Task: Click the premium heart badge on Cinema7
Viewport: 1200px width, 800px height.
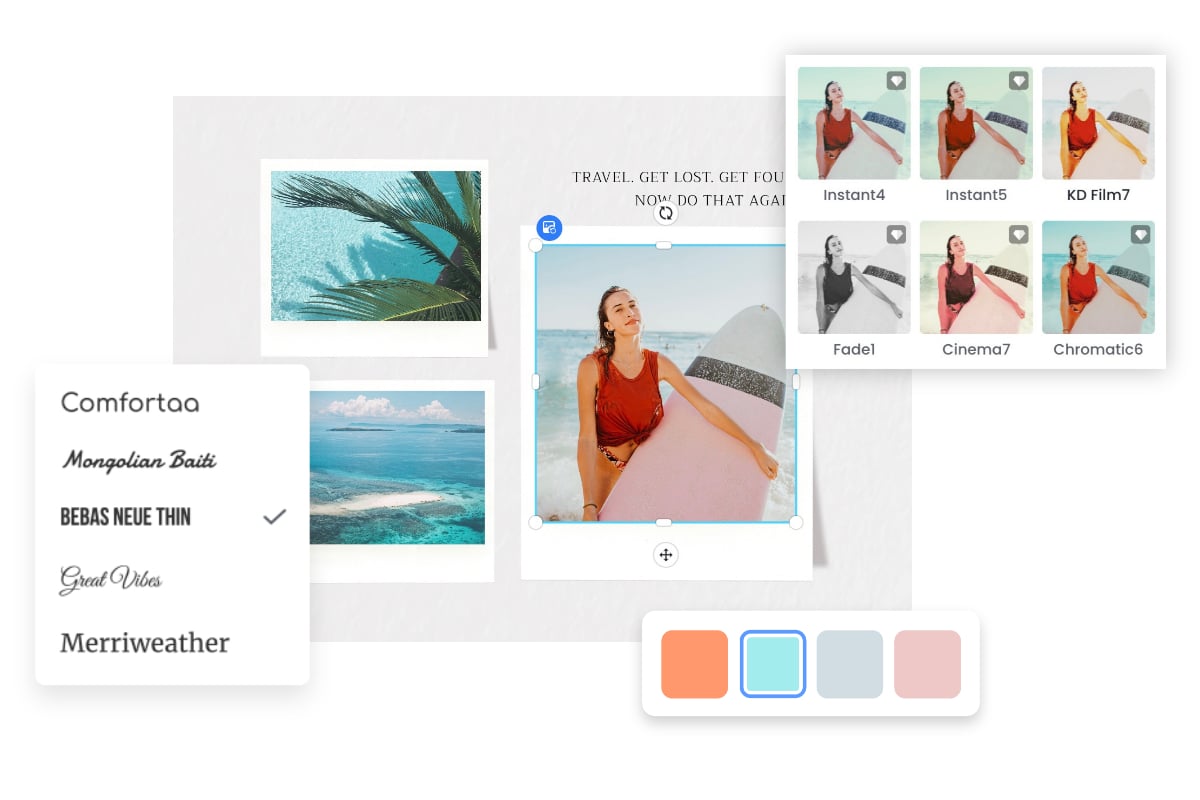Action: 1018,234
